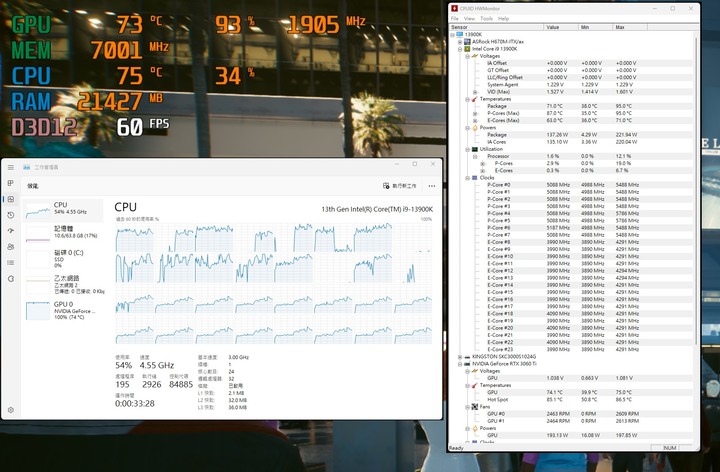Open Tools menu in HWMonitor
This screenshot has height=472, width=720.
click(x=486, y=19)
